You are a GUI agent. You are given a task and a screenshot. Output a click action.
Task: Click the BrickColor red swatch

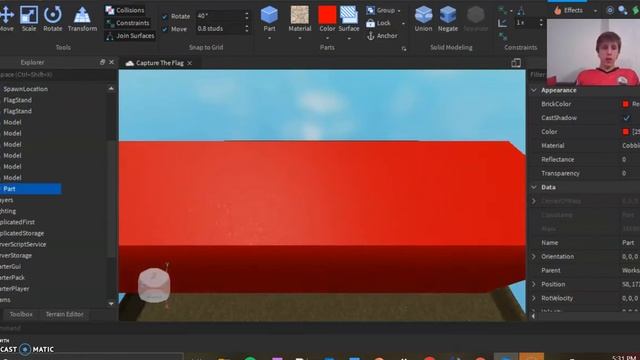tap(626, 104)
